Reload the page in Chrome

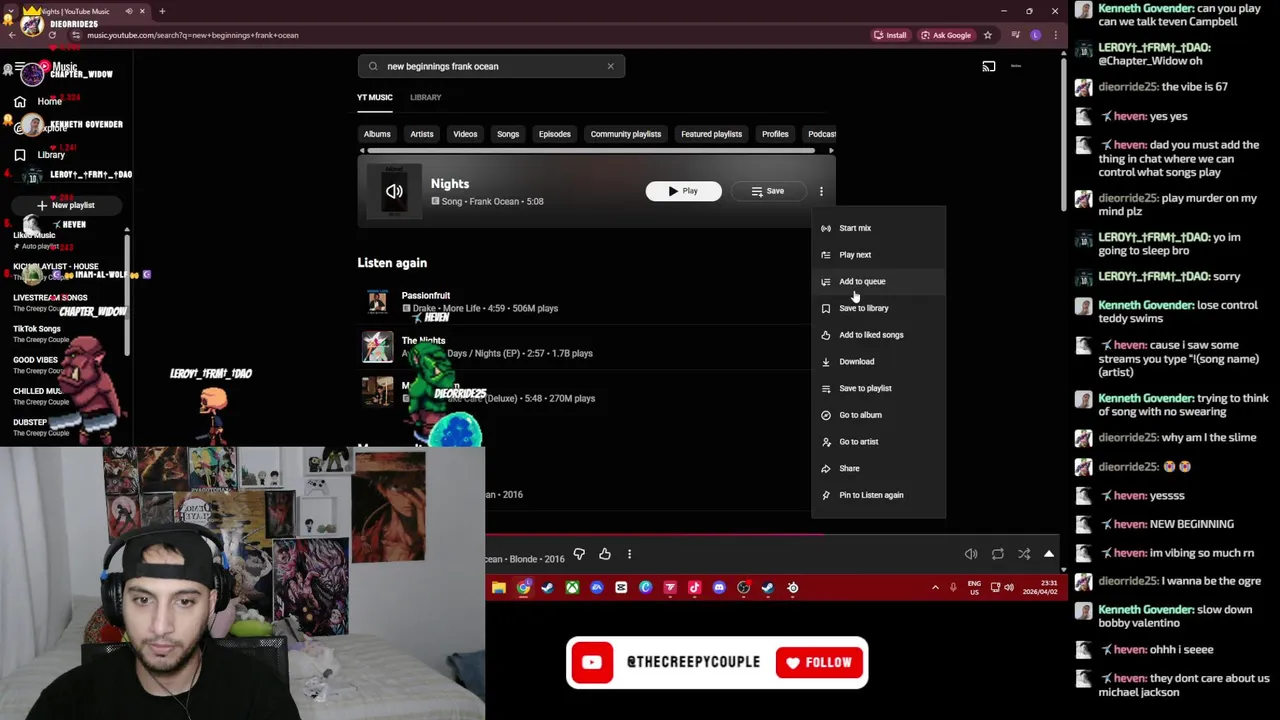click(52, 35)
